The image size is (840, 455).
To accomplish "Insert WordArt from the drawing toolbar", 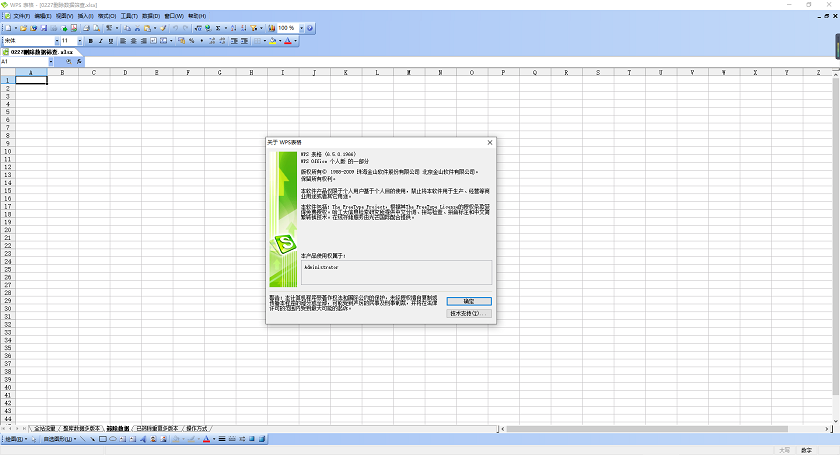I will coord(143,439).
